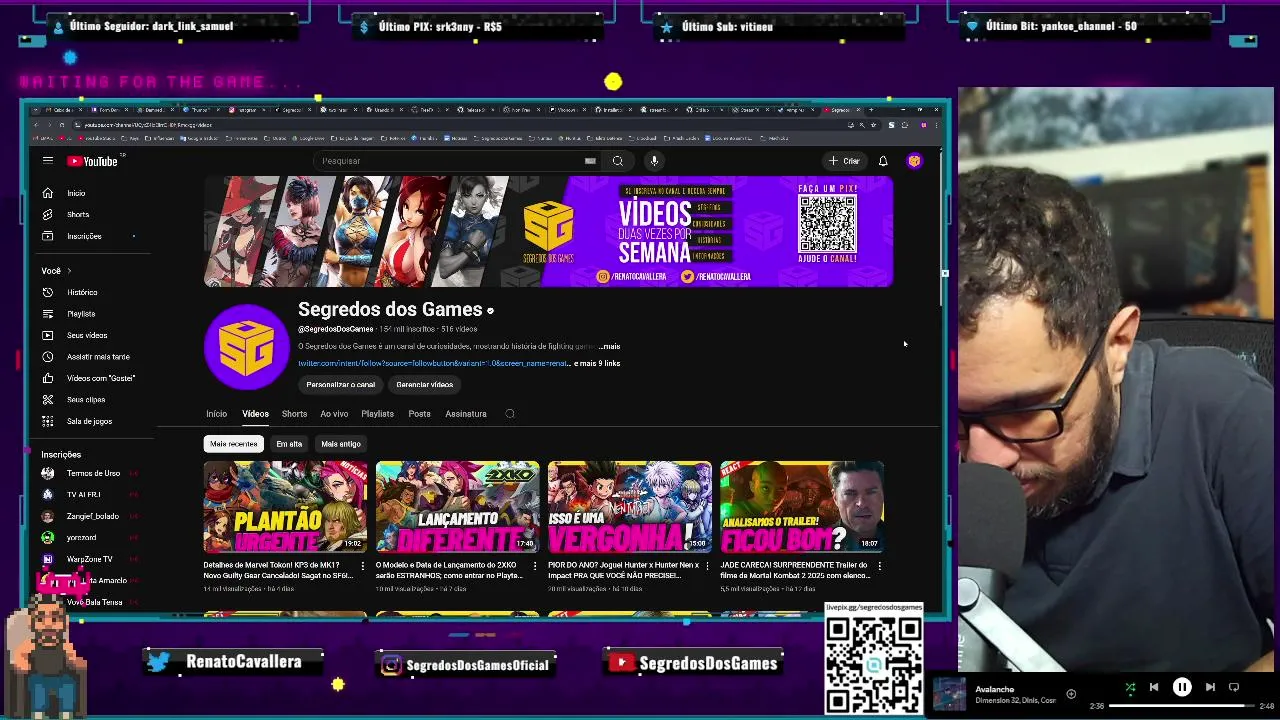Add Avalanche to liked songs
1280x720 pixels.
(1071, 694)
